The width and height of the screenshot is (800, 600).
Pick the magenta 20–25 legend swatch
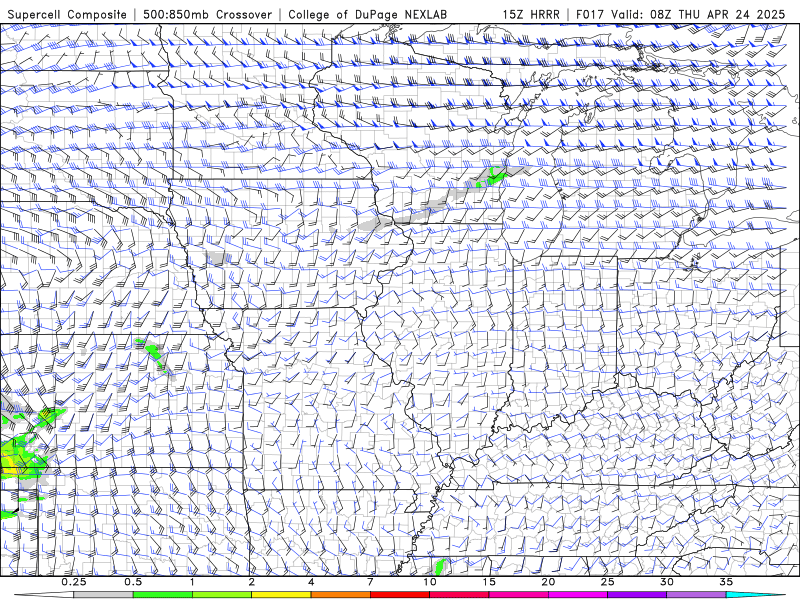[x=578, y=595]
